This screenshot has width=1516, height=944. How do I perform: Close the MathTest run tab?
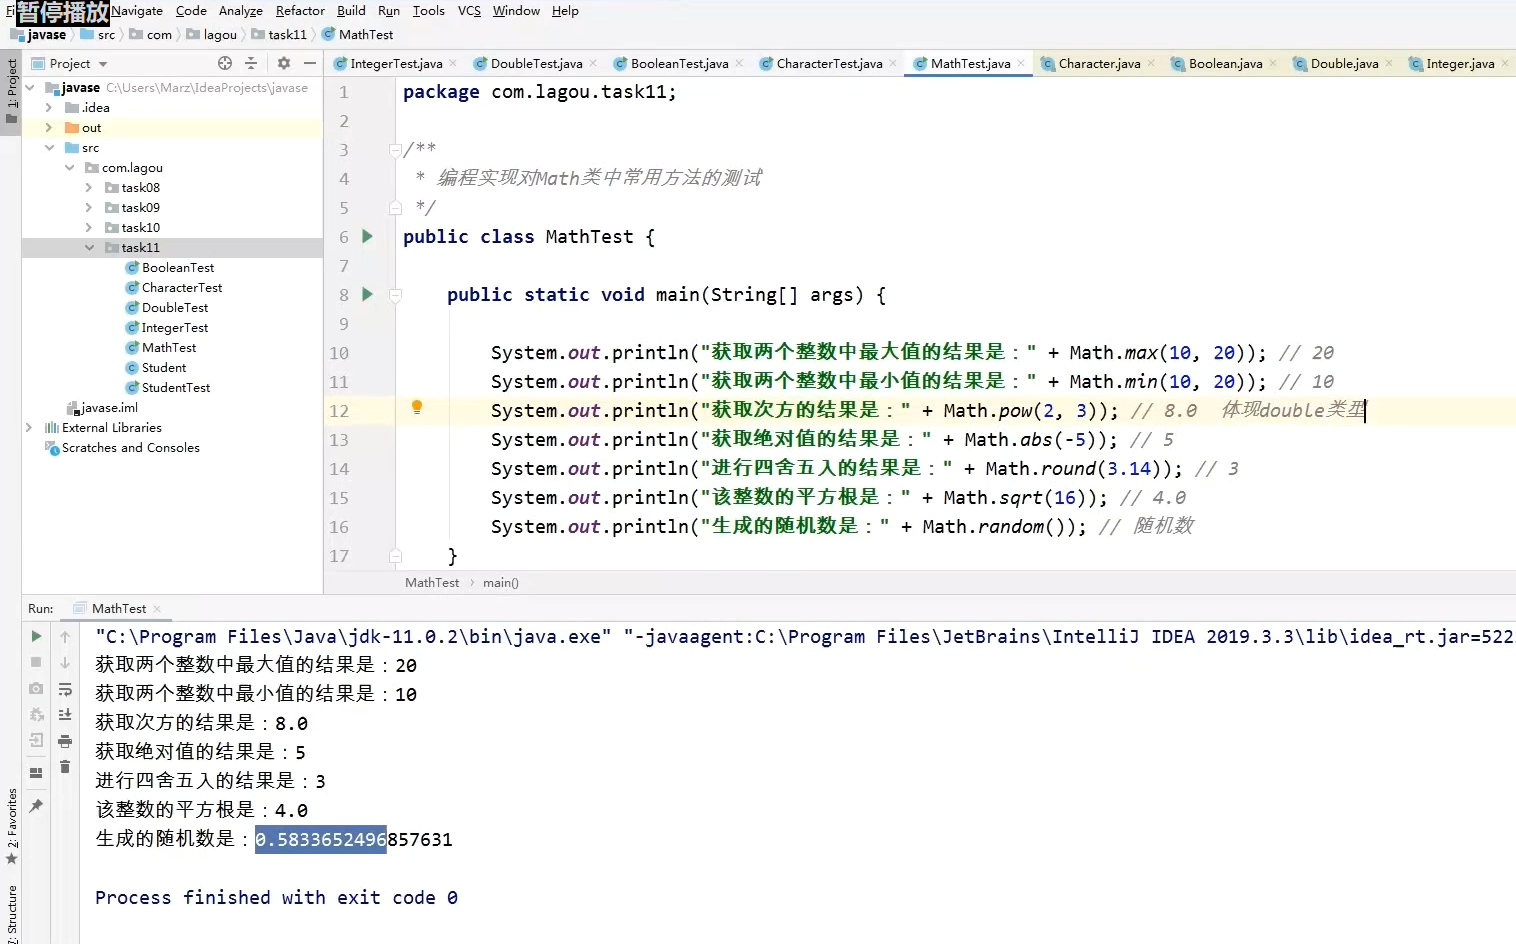point(157,608)
